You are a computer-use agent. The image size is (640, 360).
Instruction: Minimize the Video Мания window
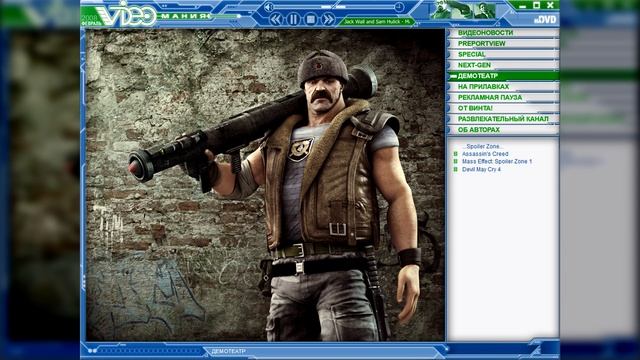click(522, 6)
